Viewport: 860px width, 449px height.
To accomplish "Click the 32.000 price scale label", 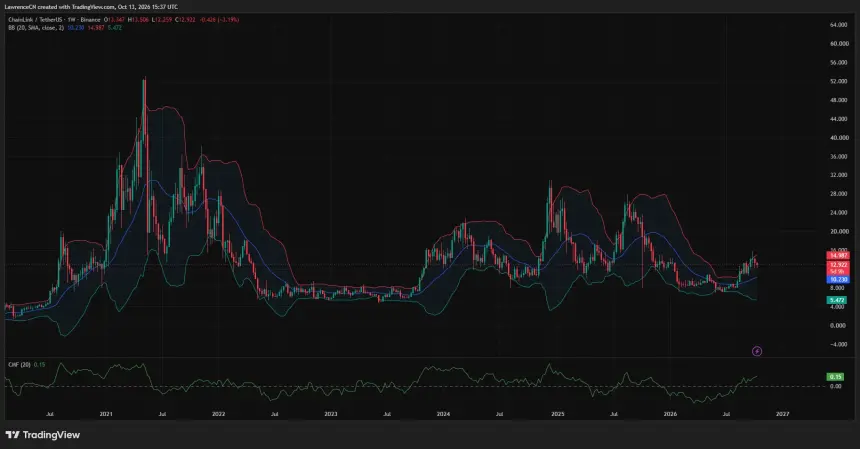I will click(839, 175).
